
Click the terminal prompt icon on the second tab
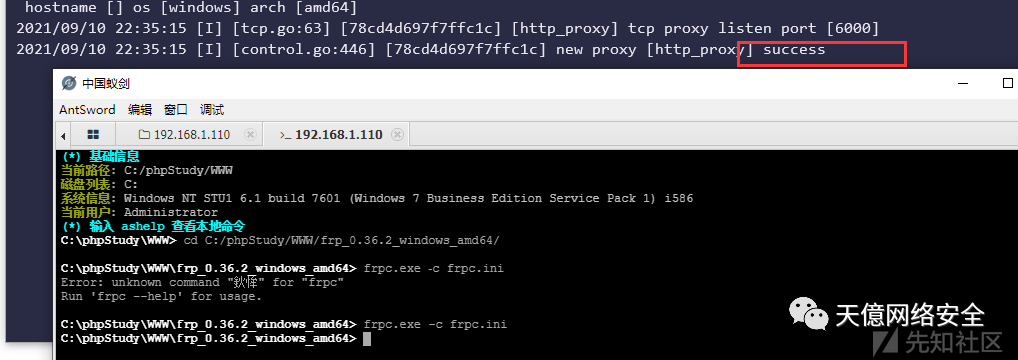coord(285,135)
